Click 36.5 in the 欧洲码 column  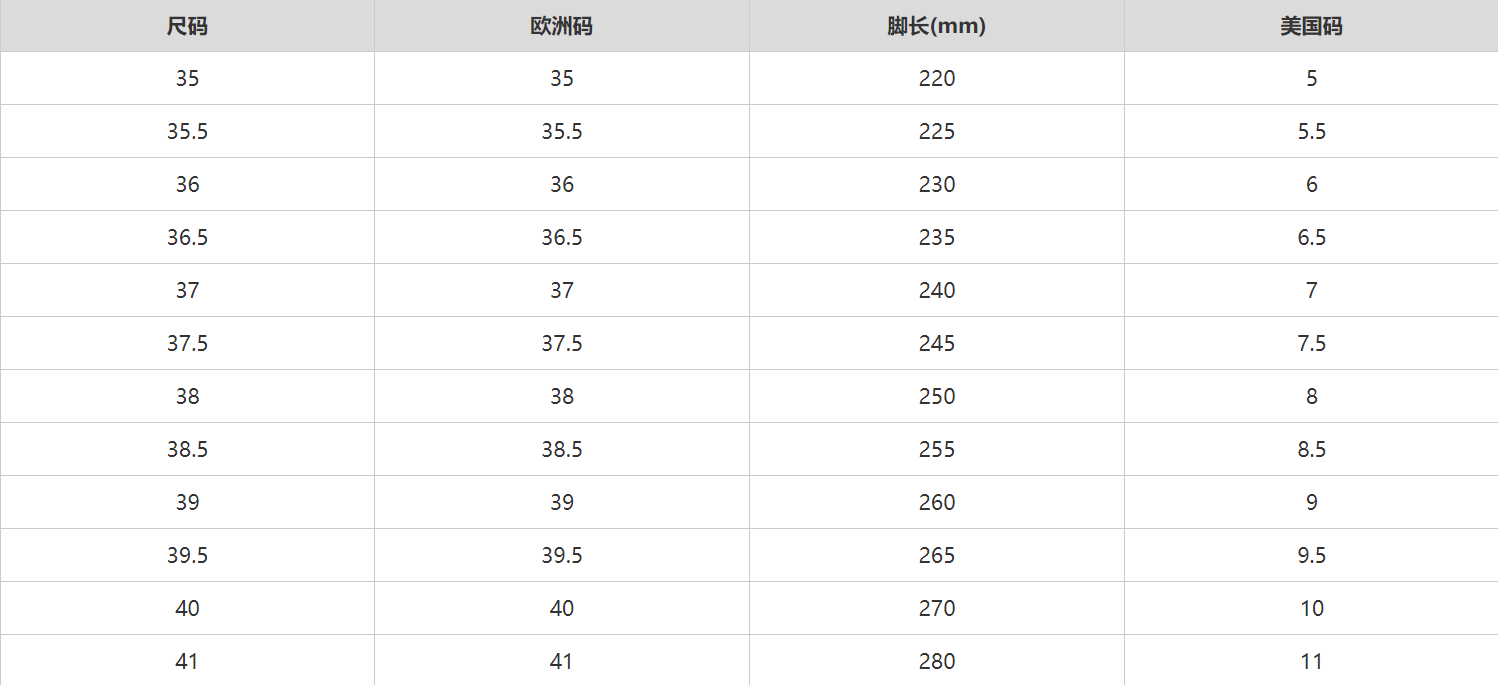tap(562, 237)
